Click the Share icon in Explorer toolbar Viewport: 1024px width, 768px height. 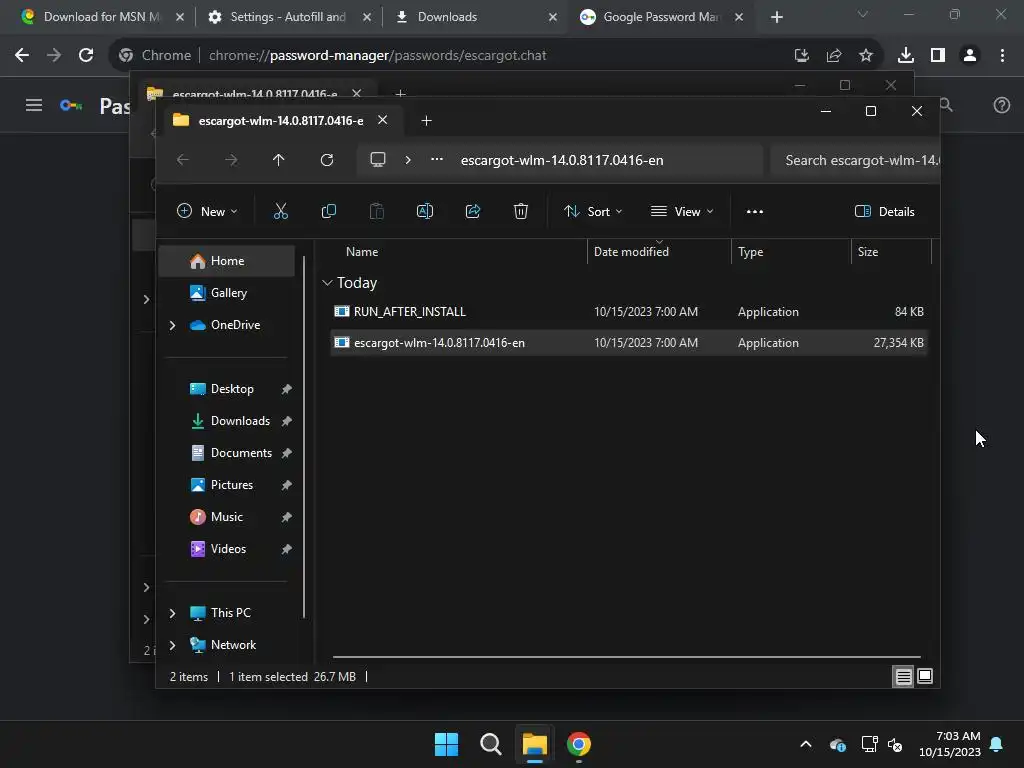point(473,211)
